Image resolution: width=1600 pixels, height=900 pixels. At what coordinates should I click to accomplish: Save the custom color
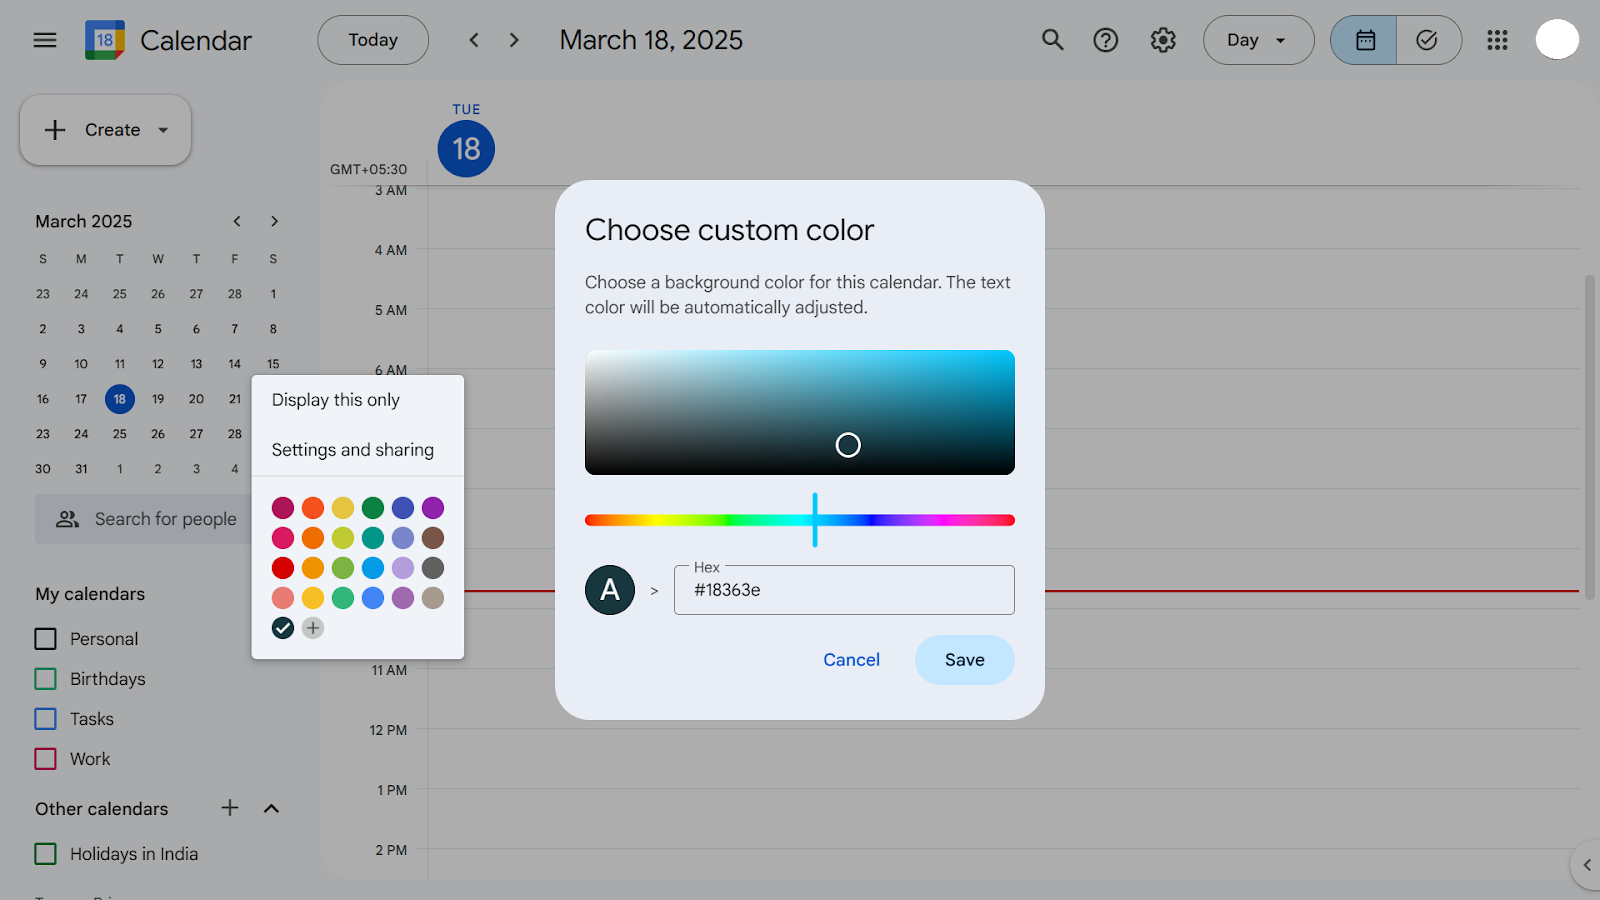tap(964, 660)
